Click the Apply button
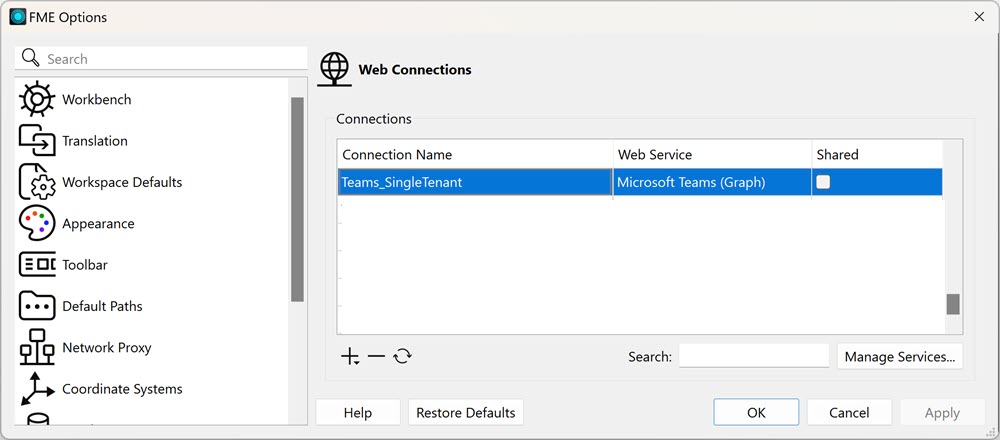1000x440 pixels. point(943,413)
